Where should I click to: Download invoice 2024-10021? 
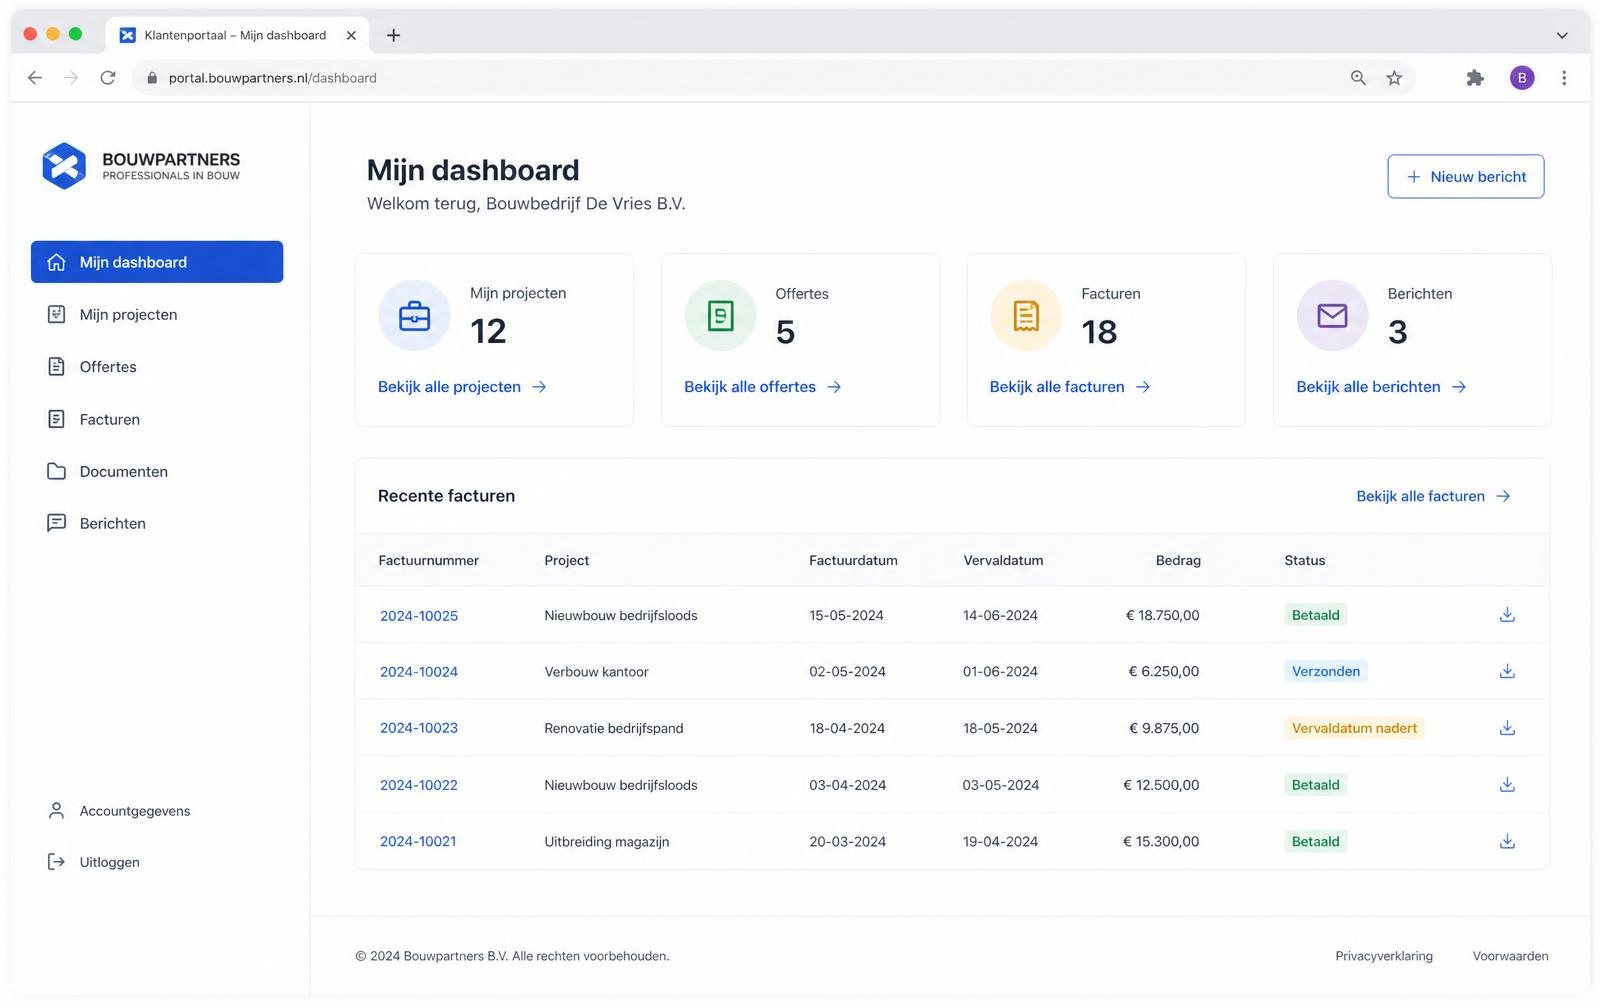pos(1507,841)
